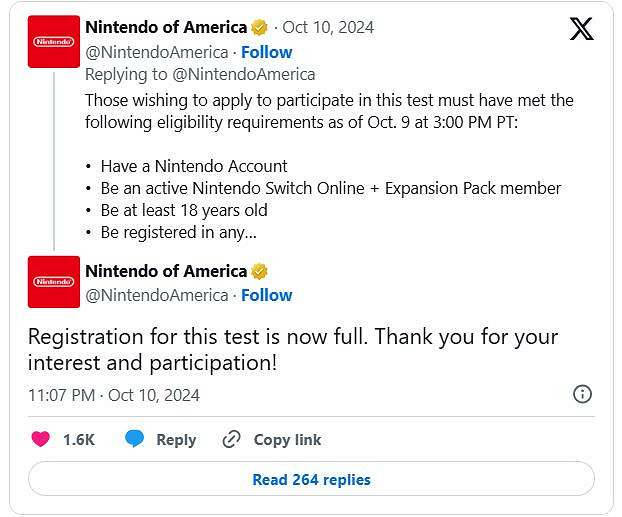This screenshot has height=517, width=622.
Task: Click the 1.6K likes count
Action: click(x=79, y=439)
